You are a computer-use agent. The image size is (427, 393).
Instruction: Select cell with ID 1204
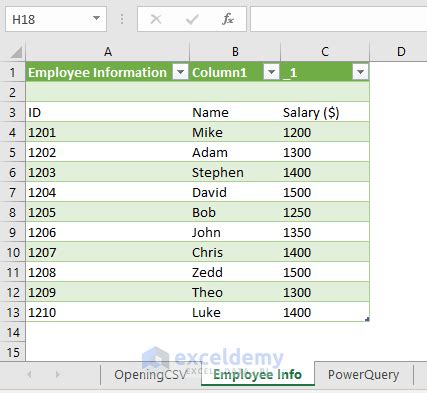[108, 192]
